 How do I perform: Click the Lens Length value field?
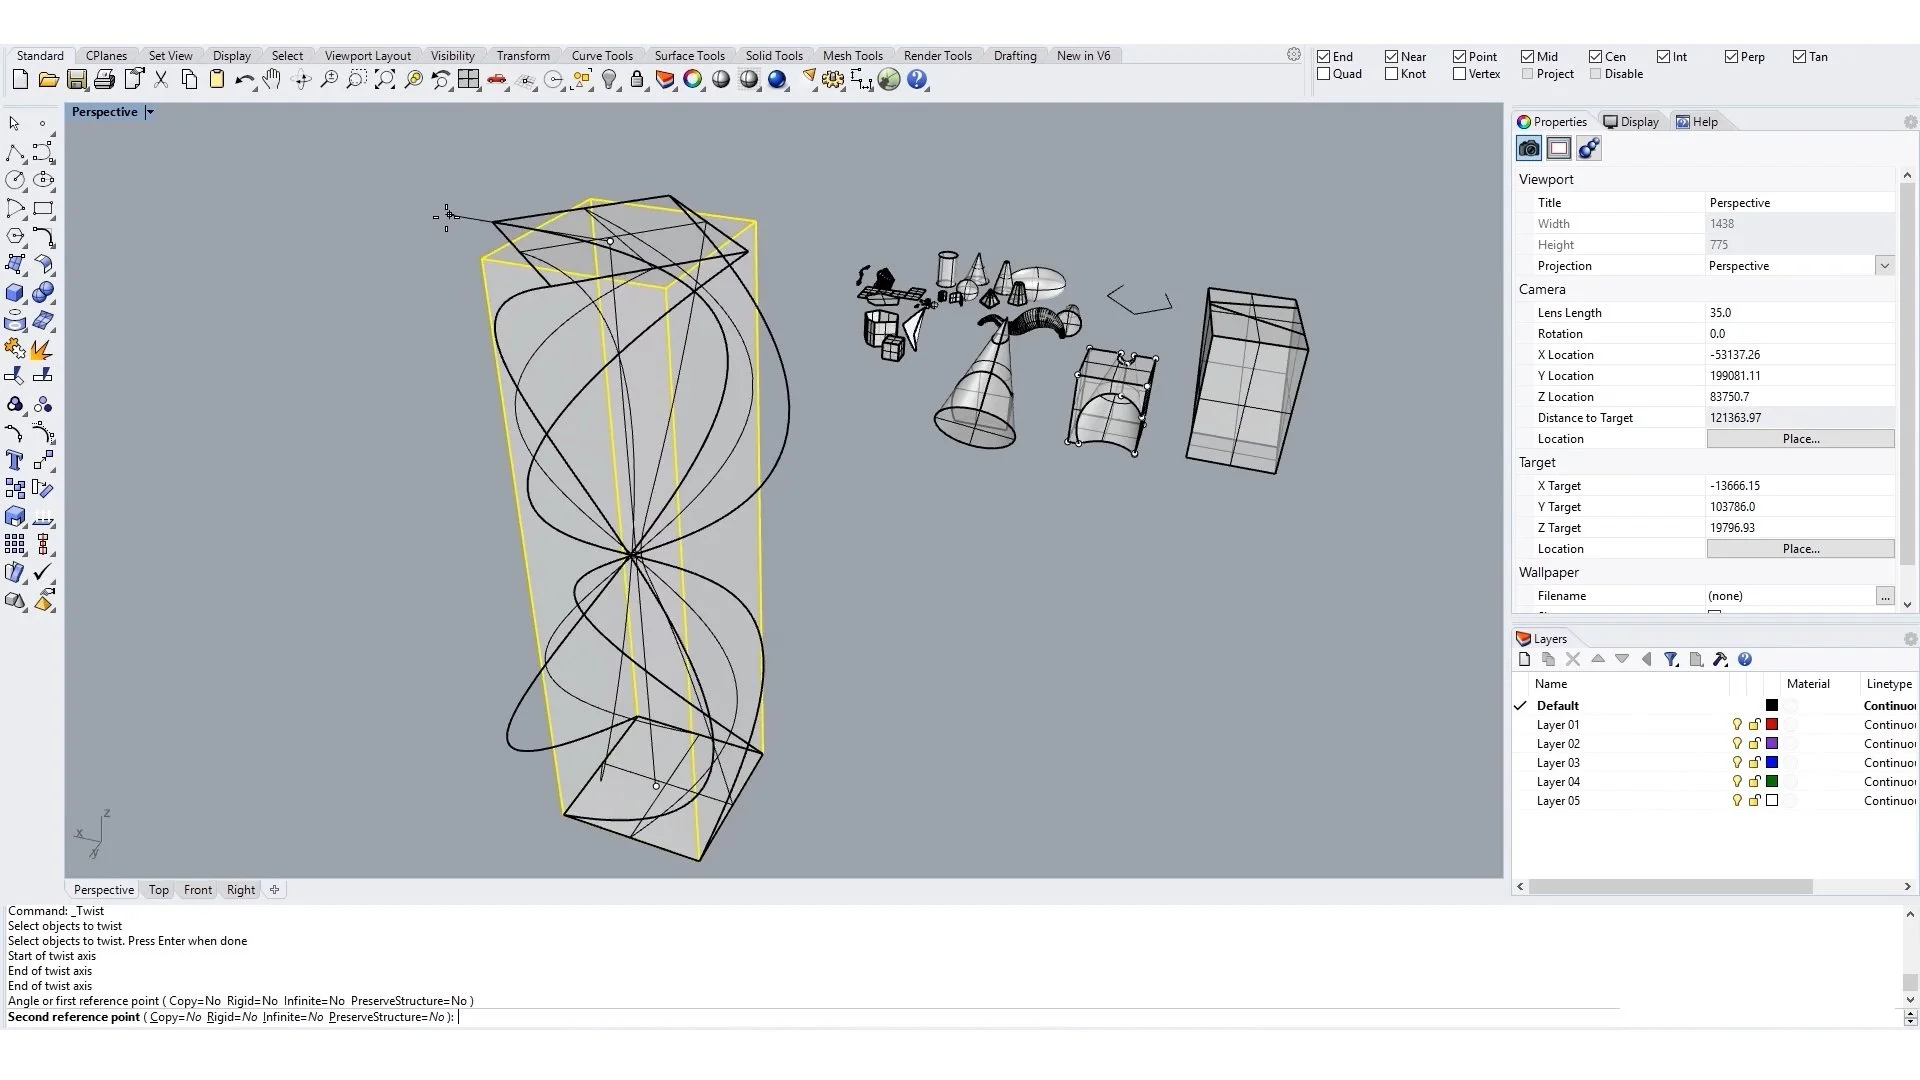click(1798, 313)
